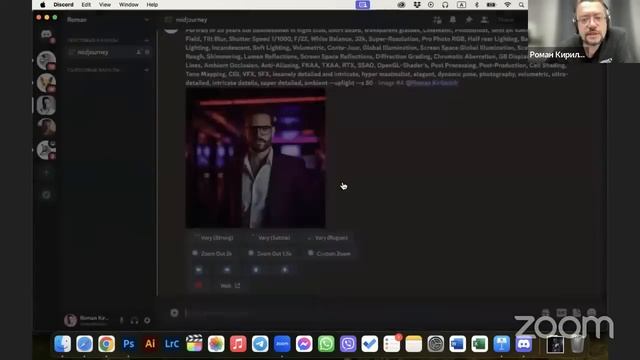640x360 pixels.
Task: Click the attach file plus button
Action: pos(174,313)
